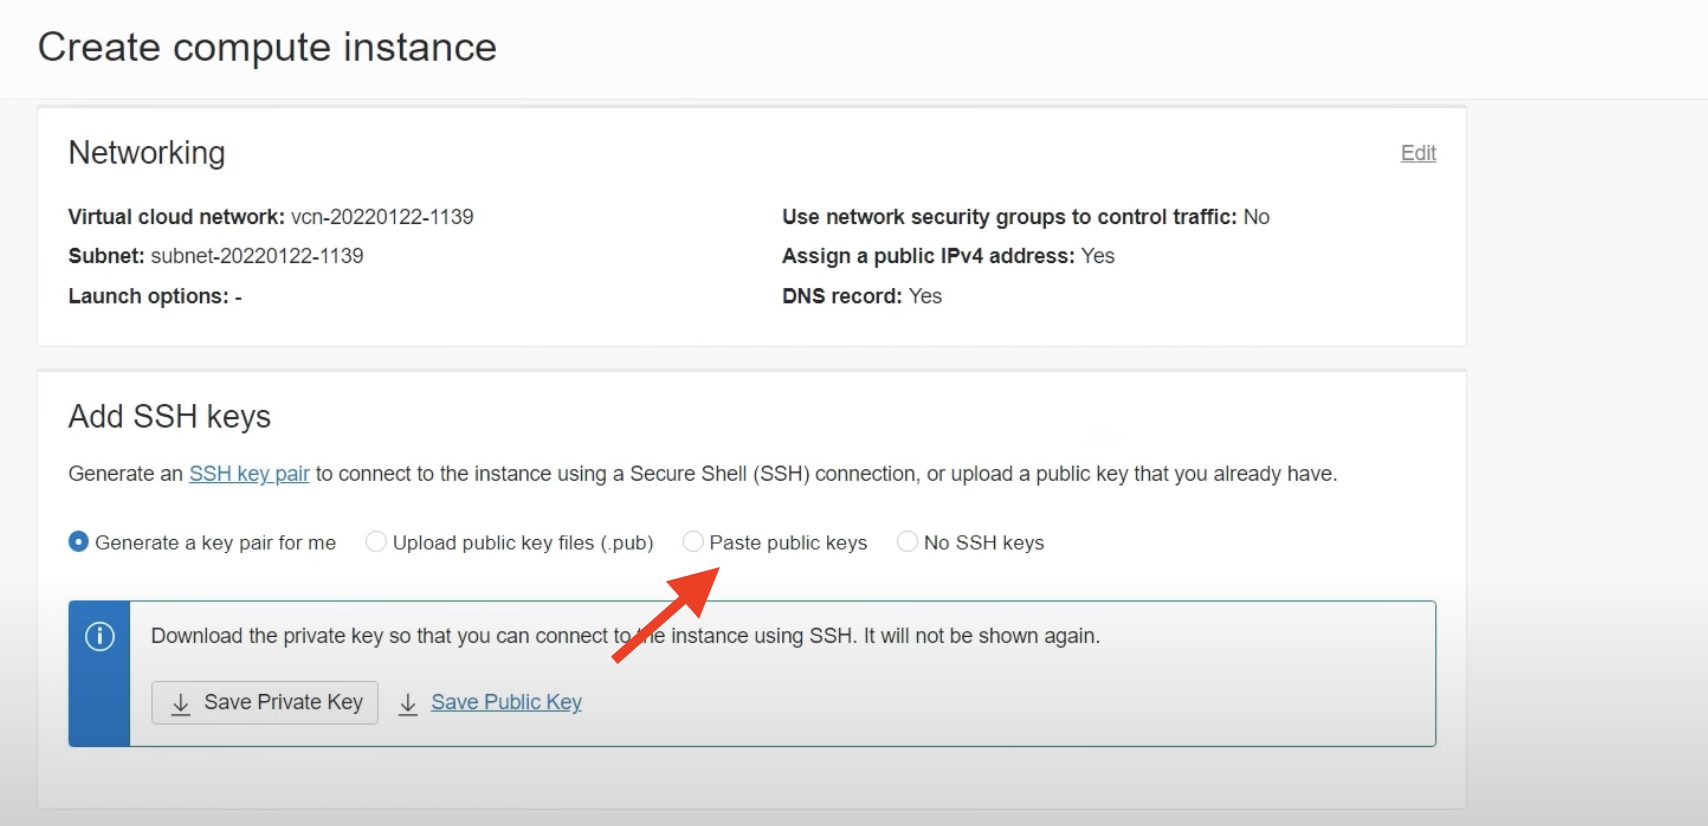Click the download icon on Save Private Key
The height and width of the screenshot is (826, 1708).
click(180, 703)
